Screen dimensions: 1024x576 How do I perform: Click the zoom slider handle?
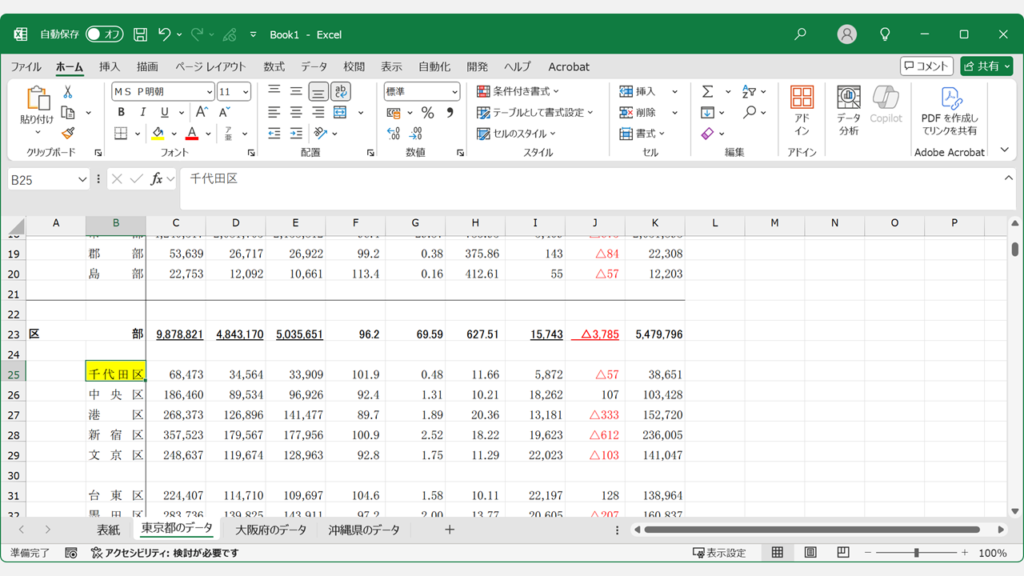[x=917, y=552]
